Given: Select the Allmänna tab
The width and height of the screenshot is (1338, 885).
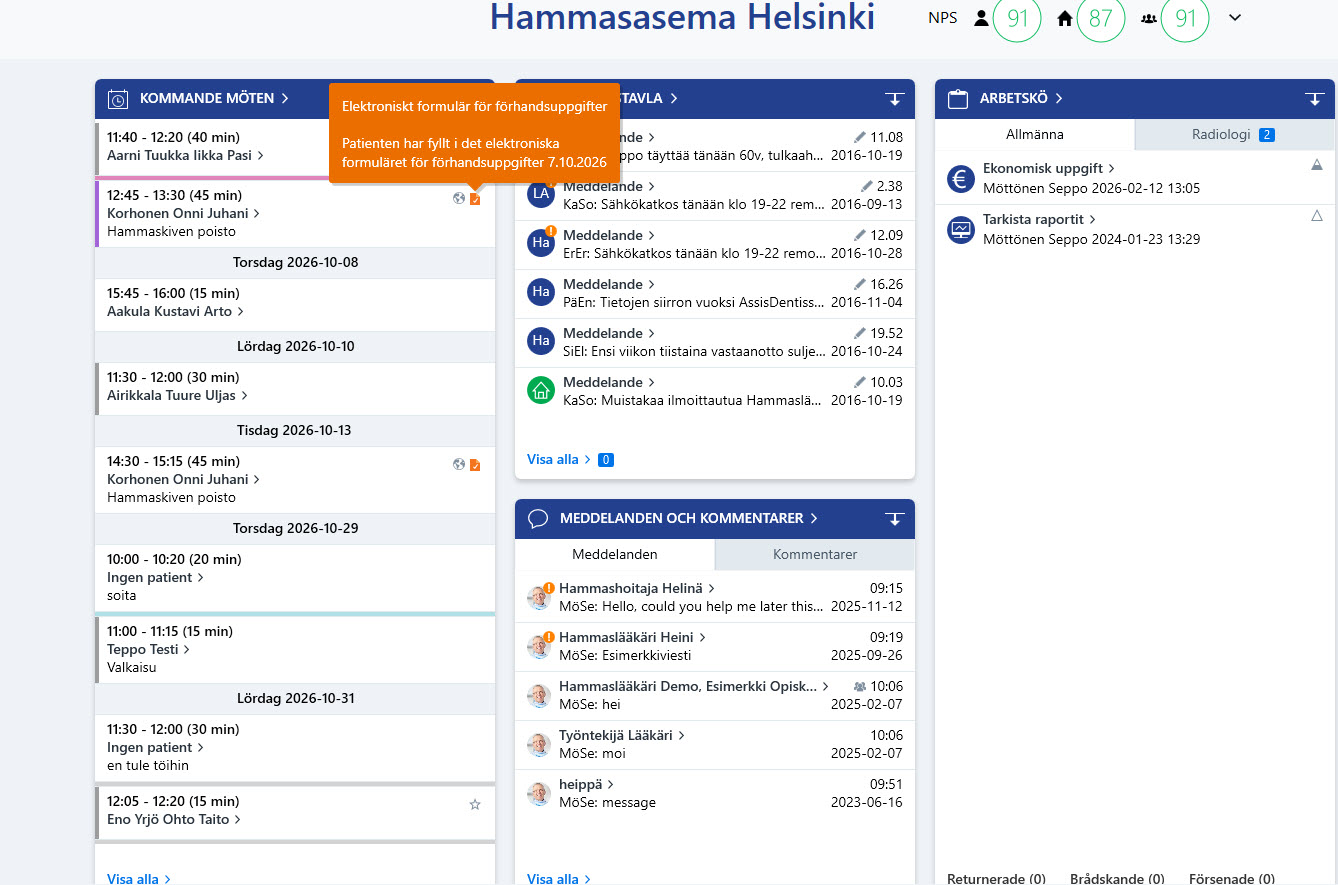Looking at the screenshot, I should 1035,134.
